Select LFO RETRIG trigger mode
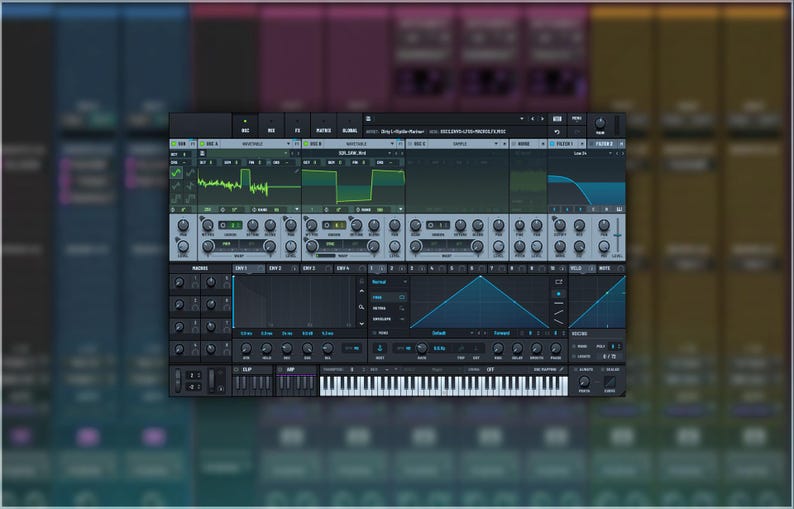 [388, 308]
